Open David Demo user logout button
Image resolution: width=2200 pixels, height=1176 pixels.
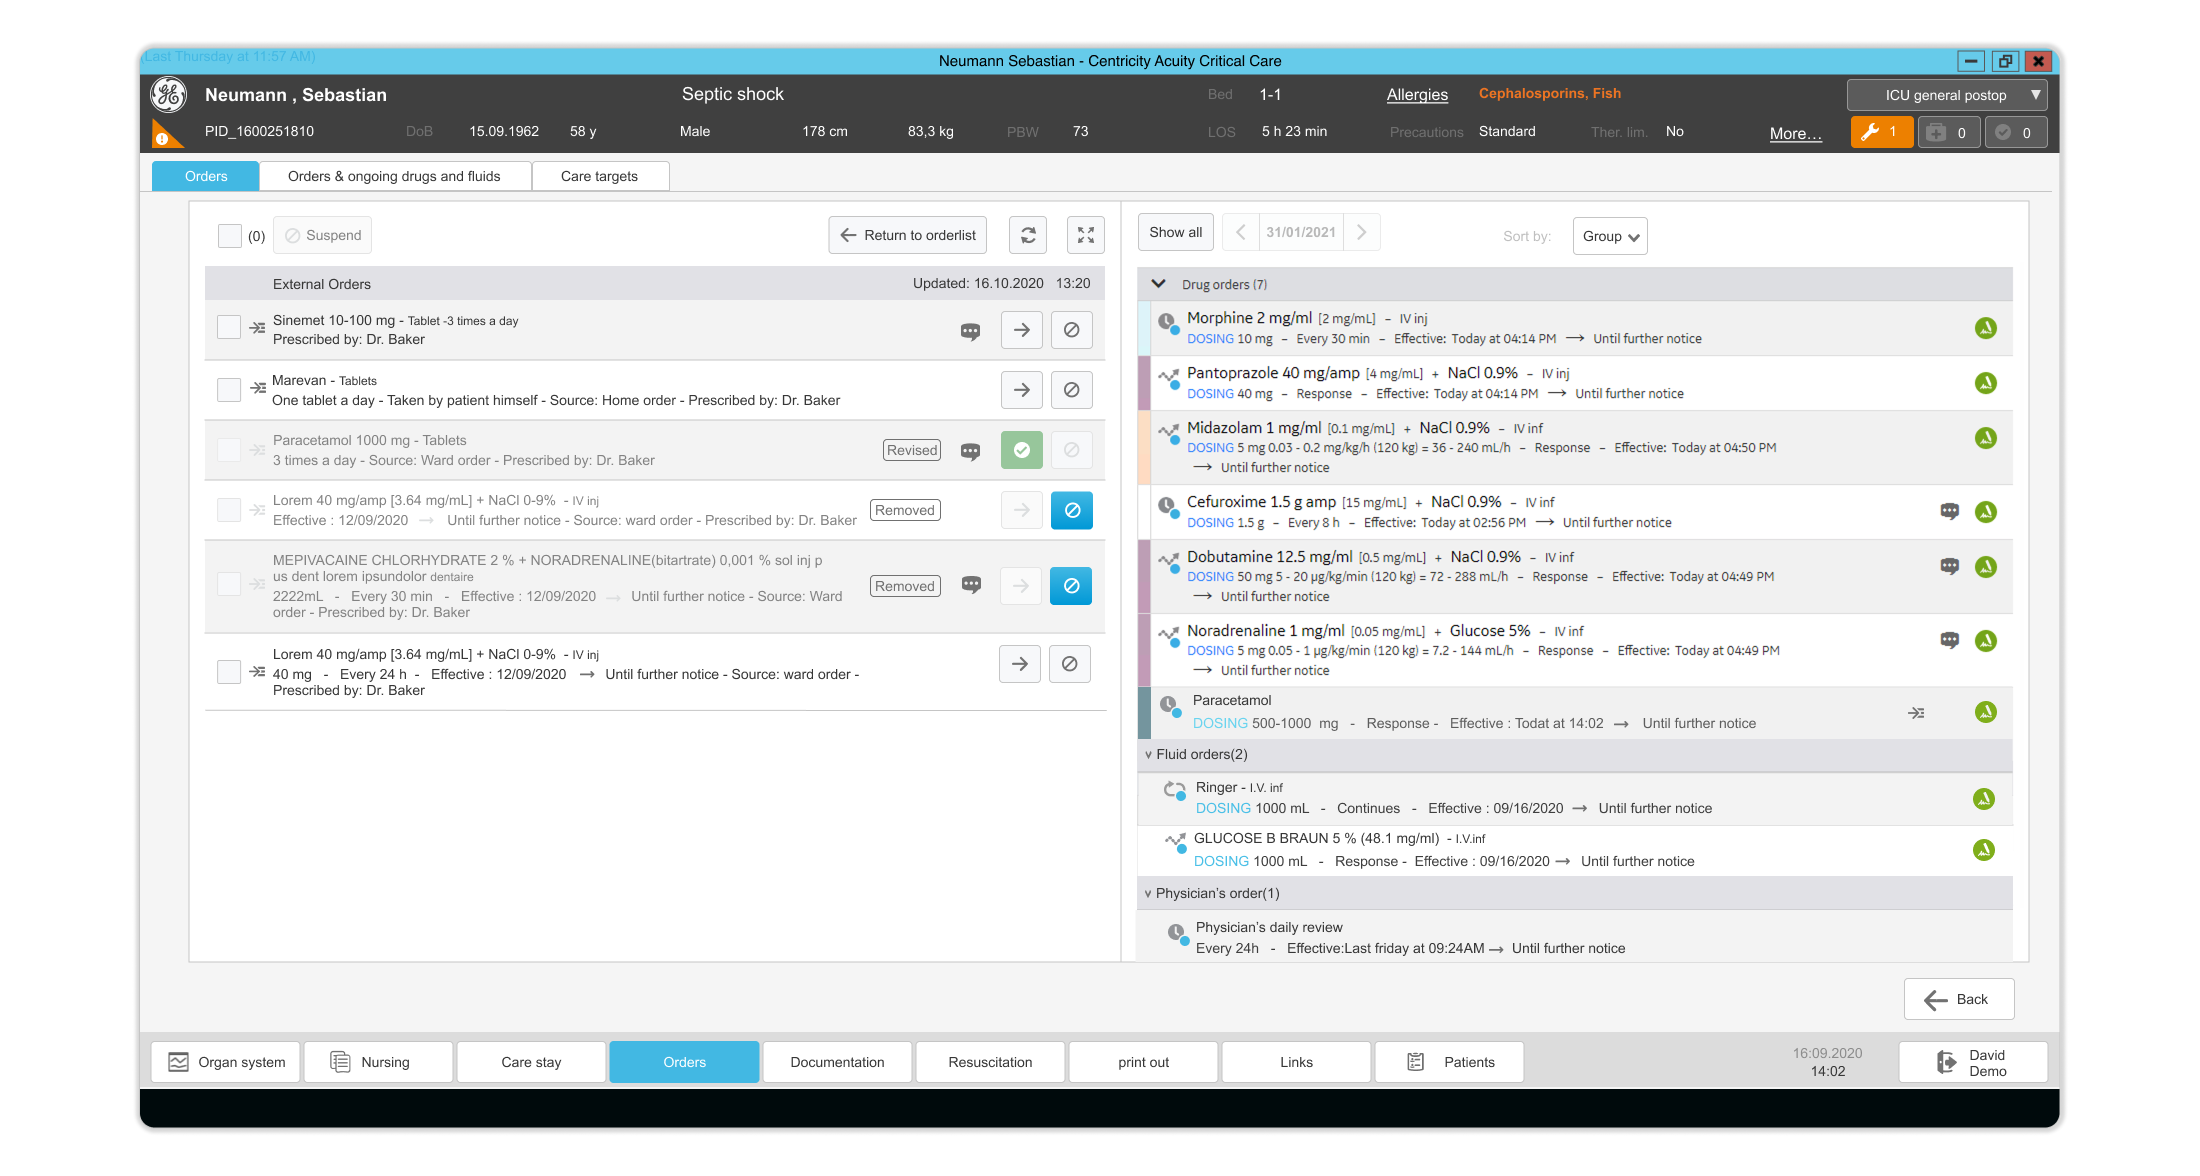click(x=1973, y=1062)
